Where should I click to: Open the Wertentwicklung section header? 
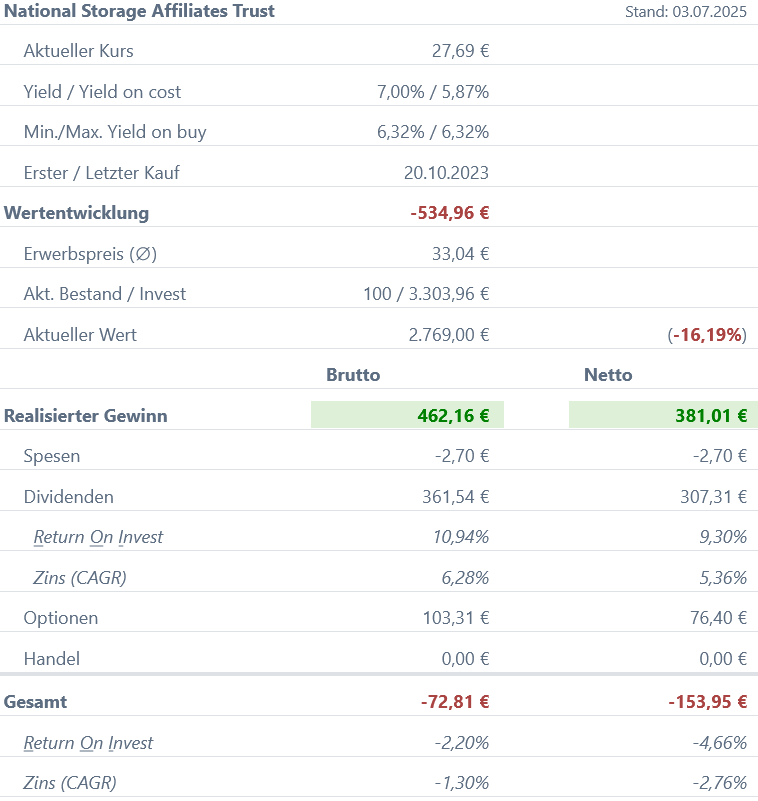[77, 213]
